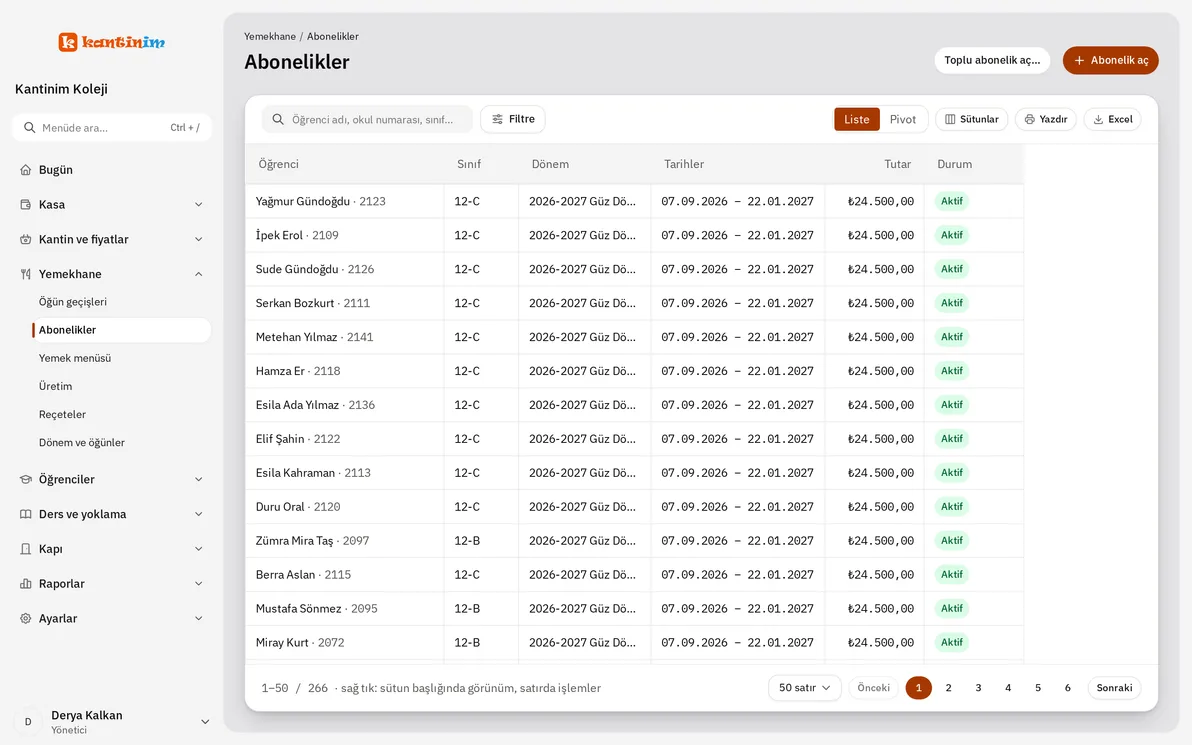Open the Sütunlar column chooser
The width and height of the screenshot is (1192, 745).
[x=972, y=119]
